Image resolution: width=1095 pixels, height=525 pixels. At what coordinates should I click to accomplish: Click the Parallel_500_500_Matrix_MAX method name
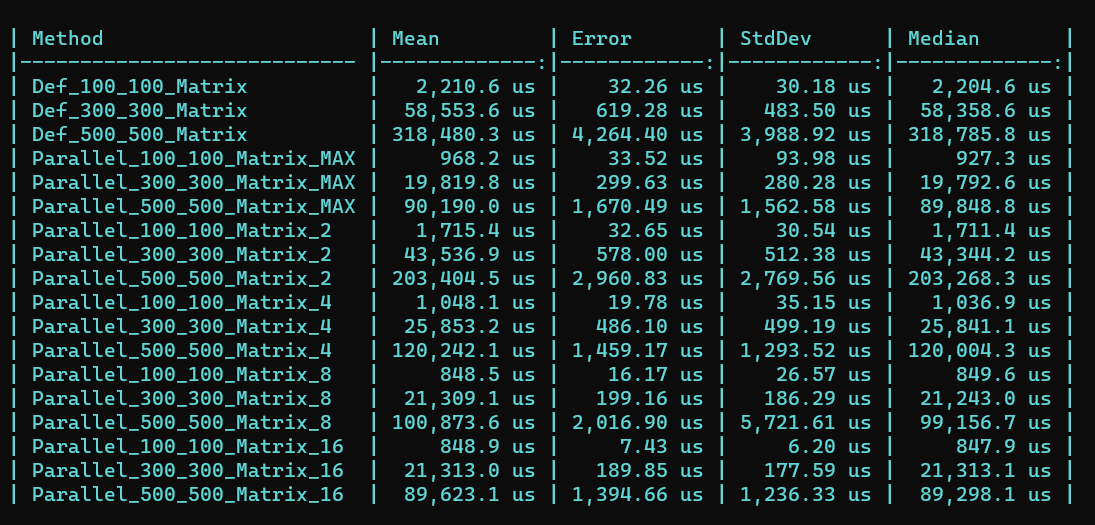click(x=193, y=207)
